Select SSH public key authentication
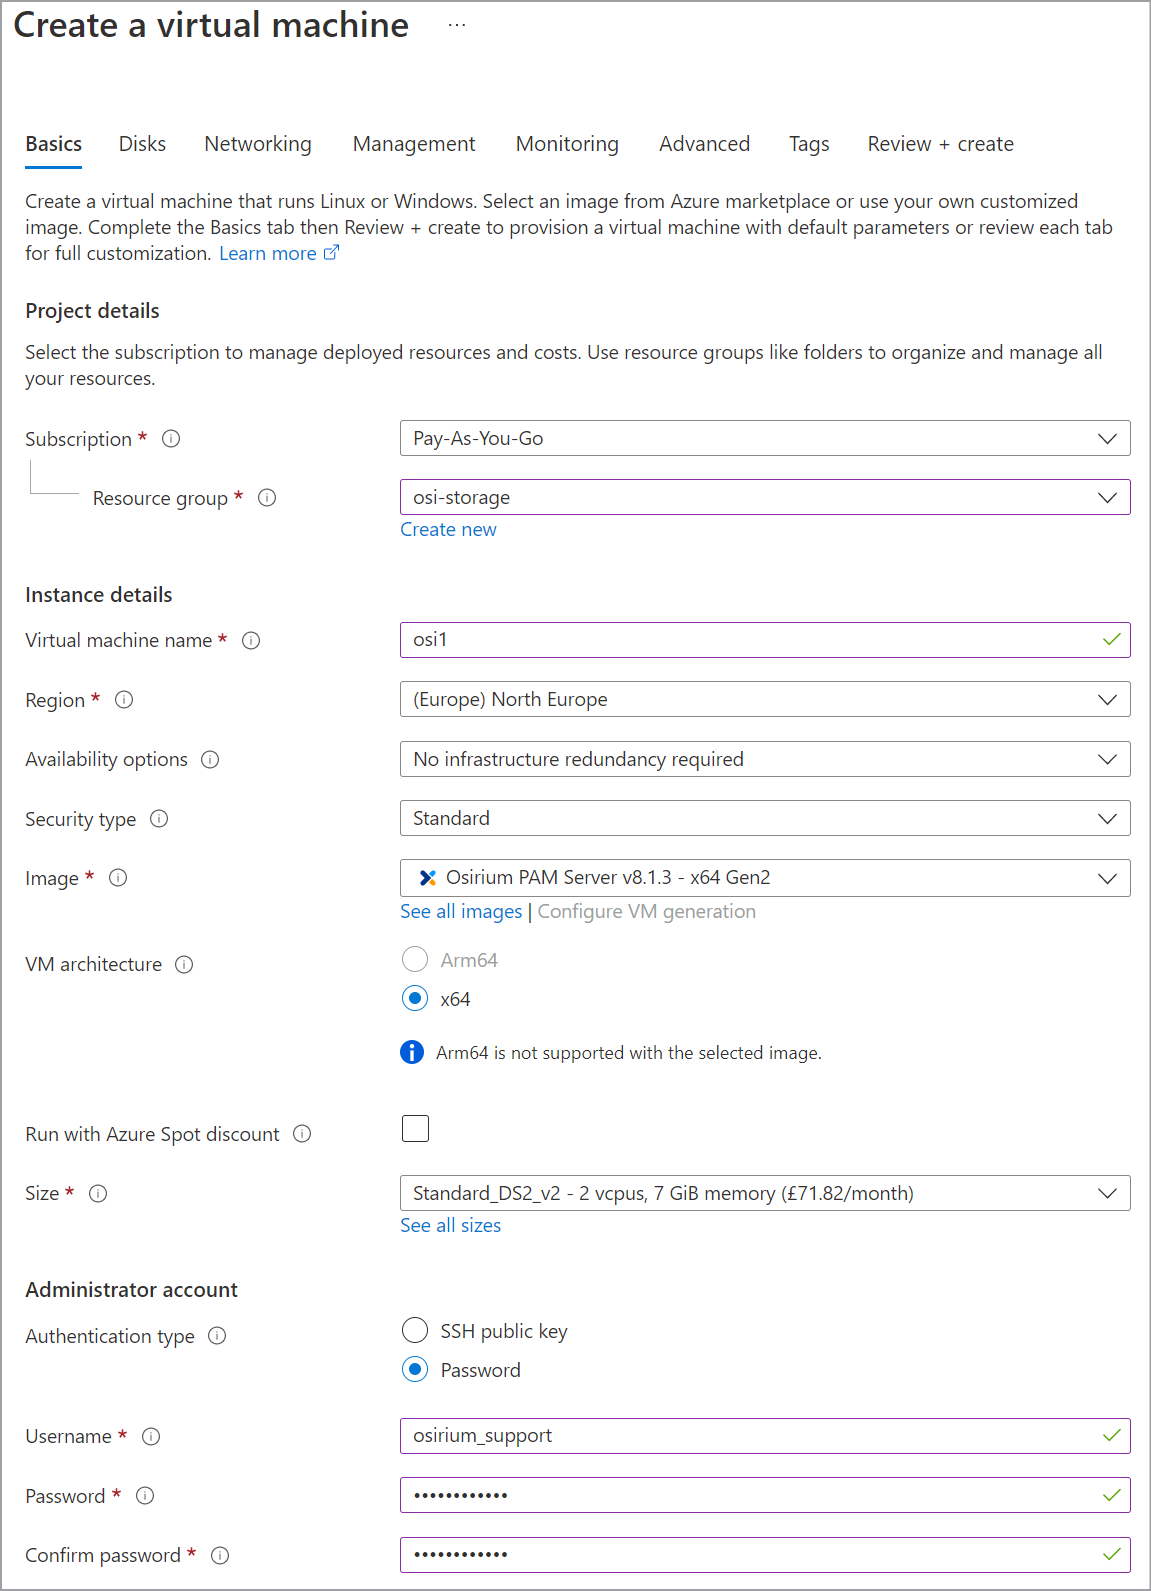 (415, 1331)
